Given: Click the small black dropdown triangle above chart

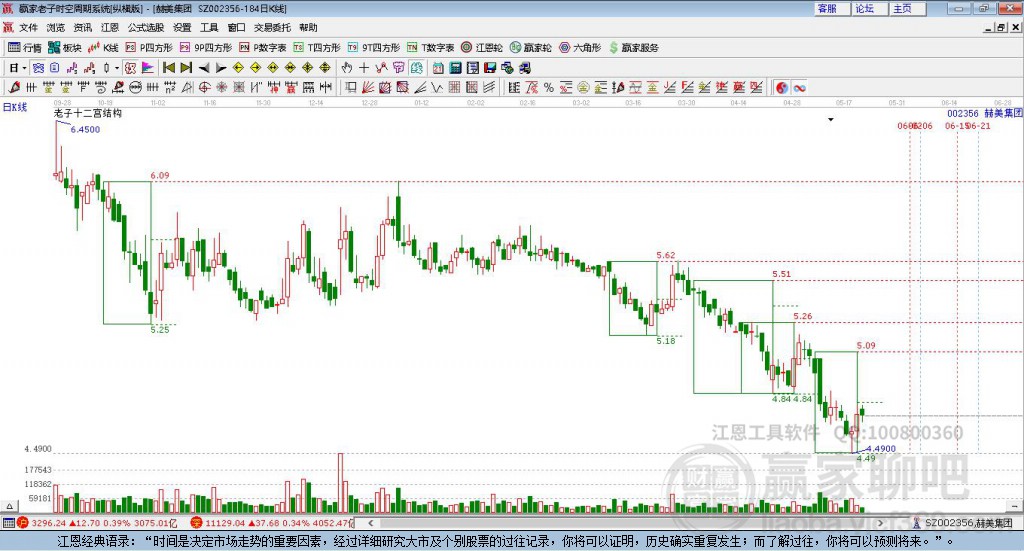Looking at the screenshot, I should tap(831, 119).
